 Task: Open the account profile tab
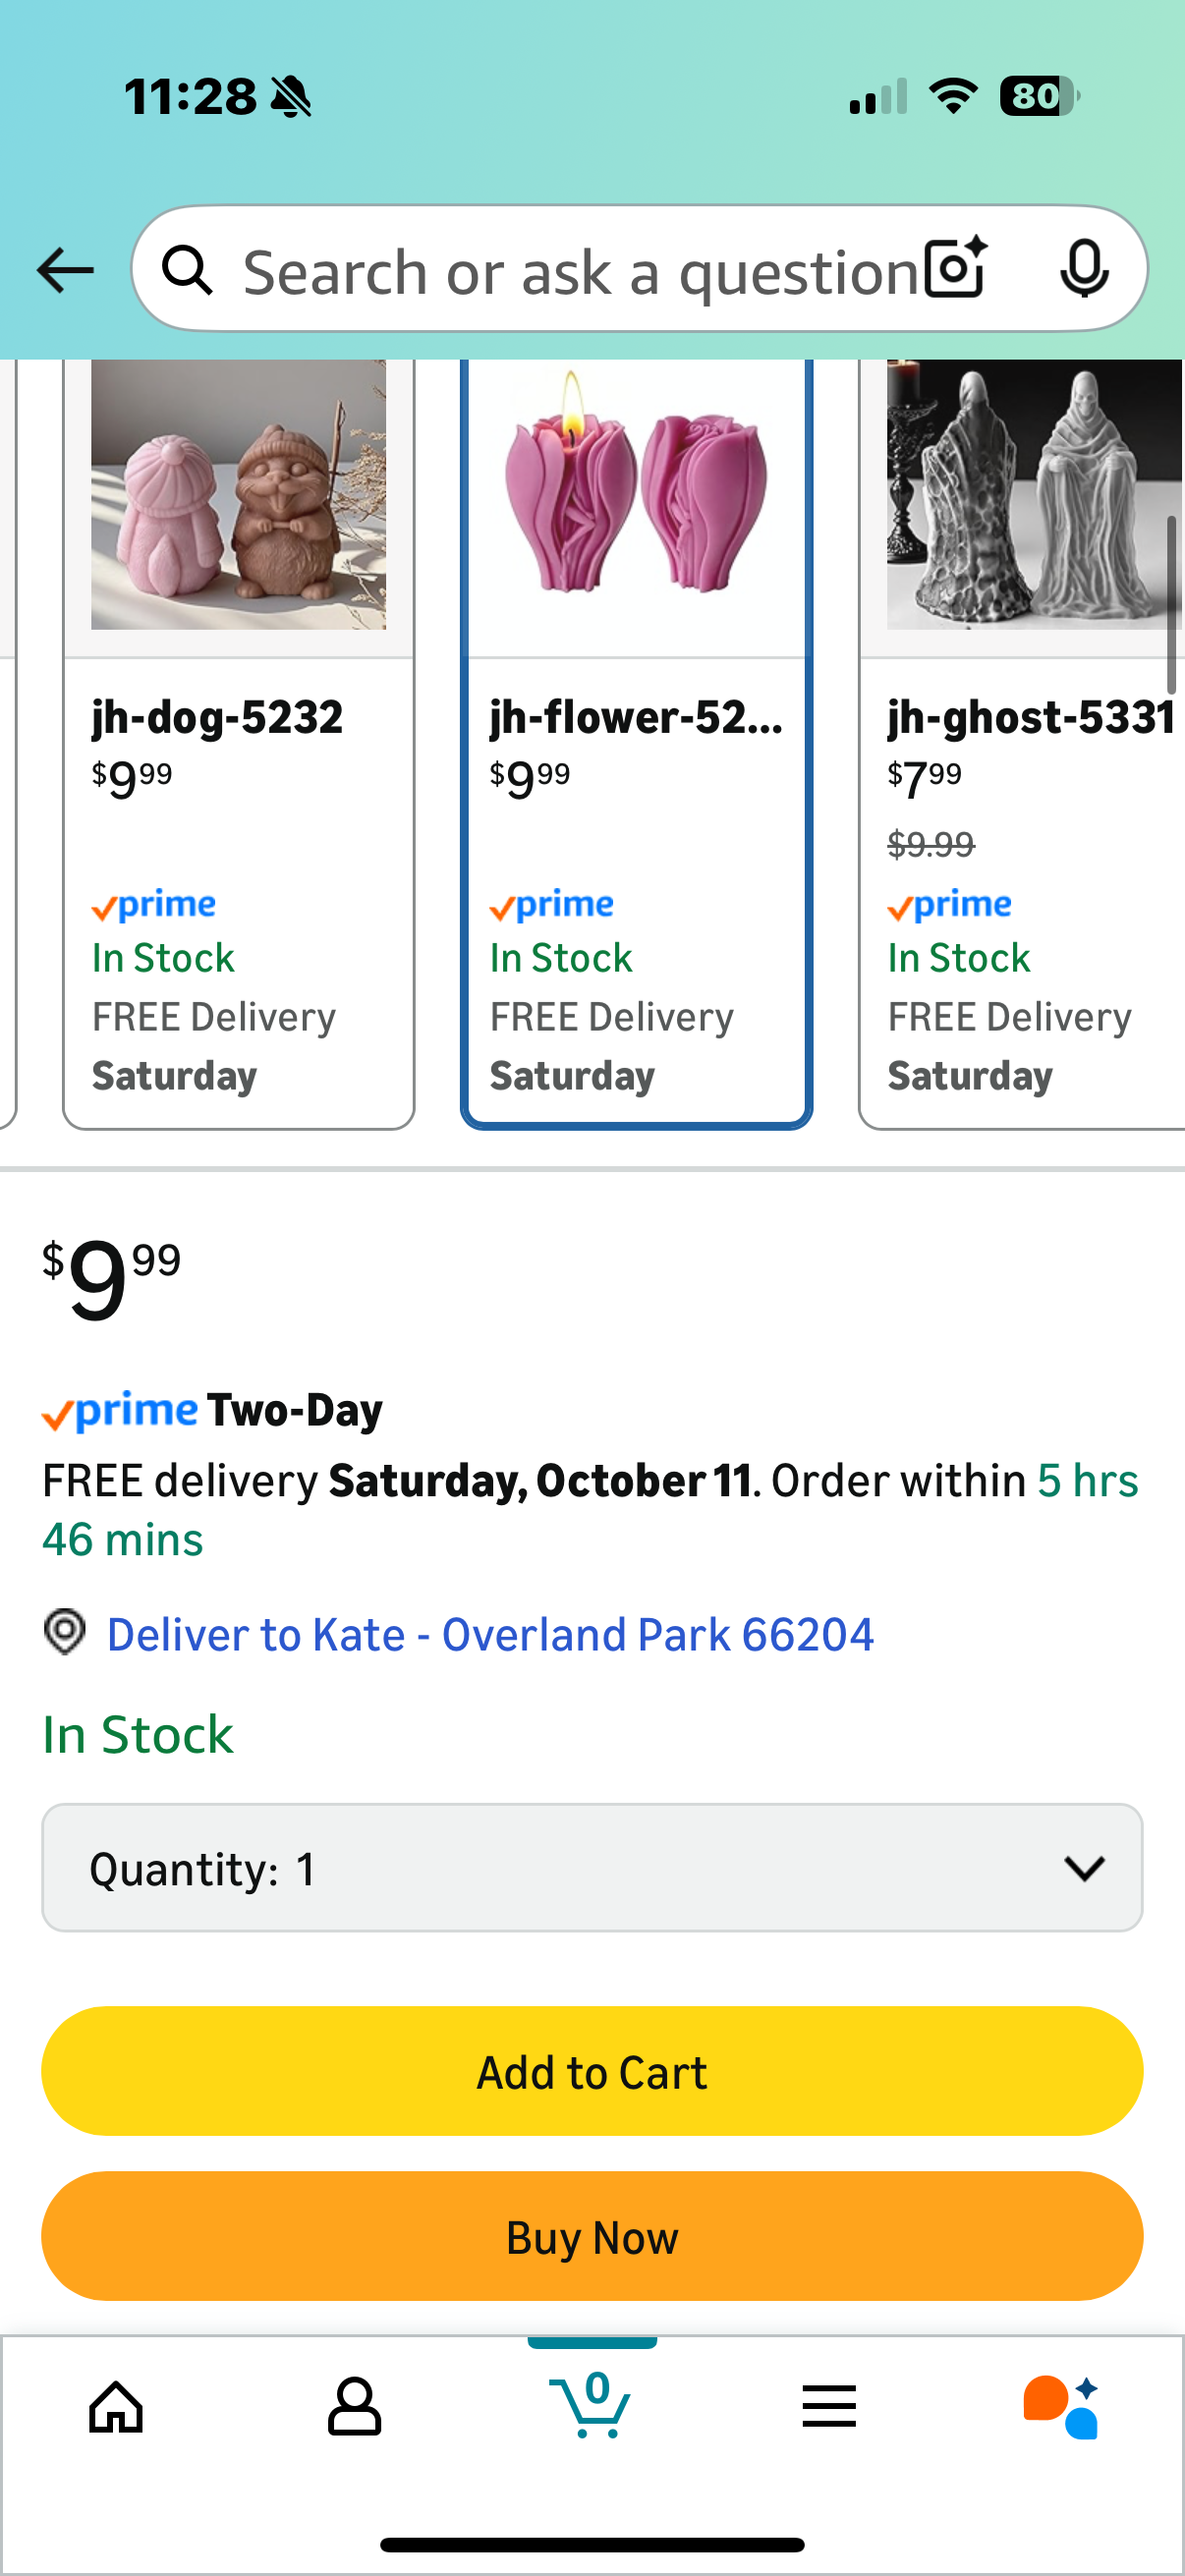354,2405
